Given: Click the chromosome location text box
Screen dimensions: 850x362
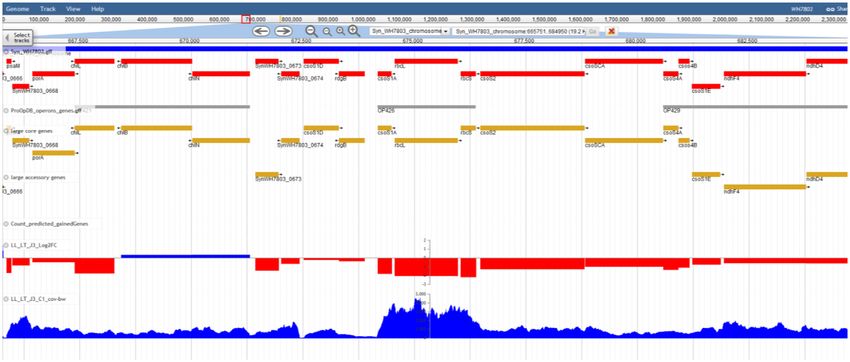Looking at the screenshot, I should coord(520,31).
